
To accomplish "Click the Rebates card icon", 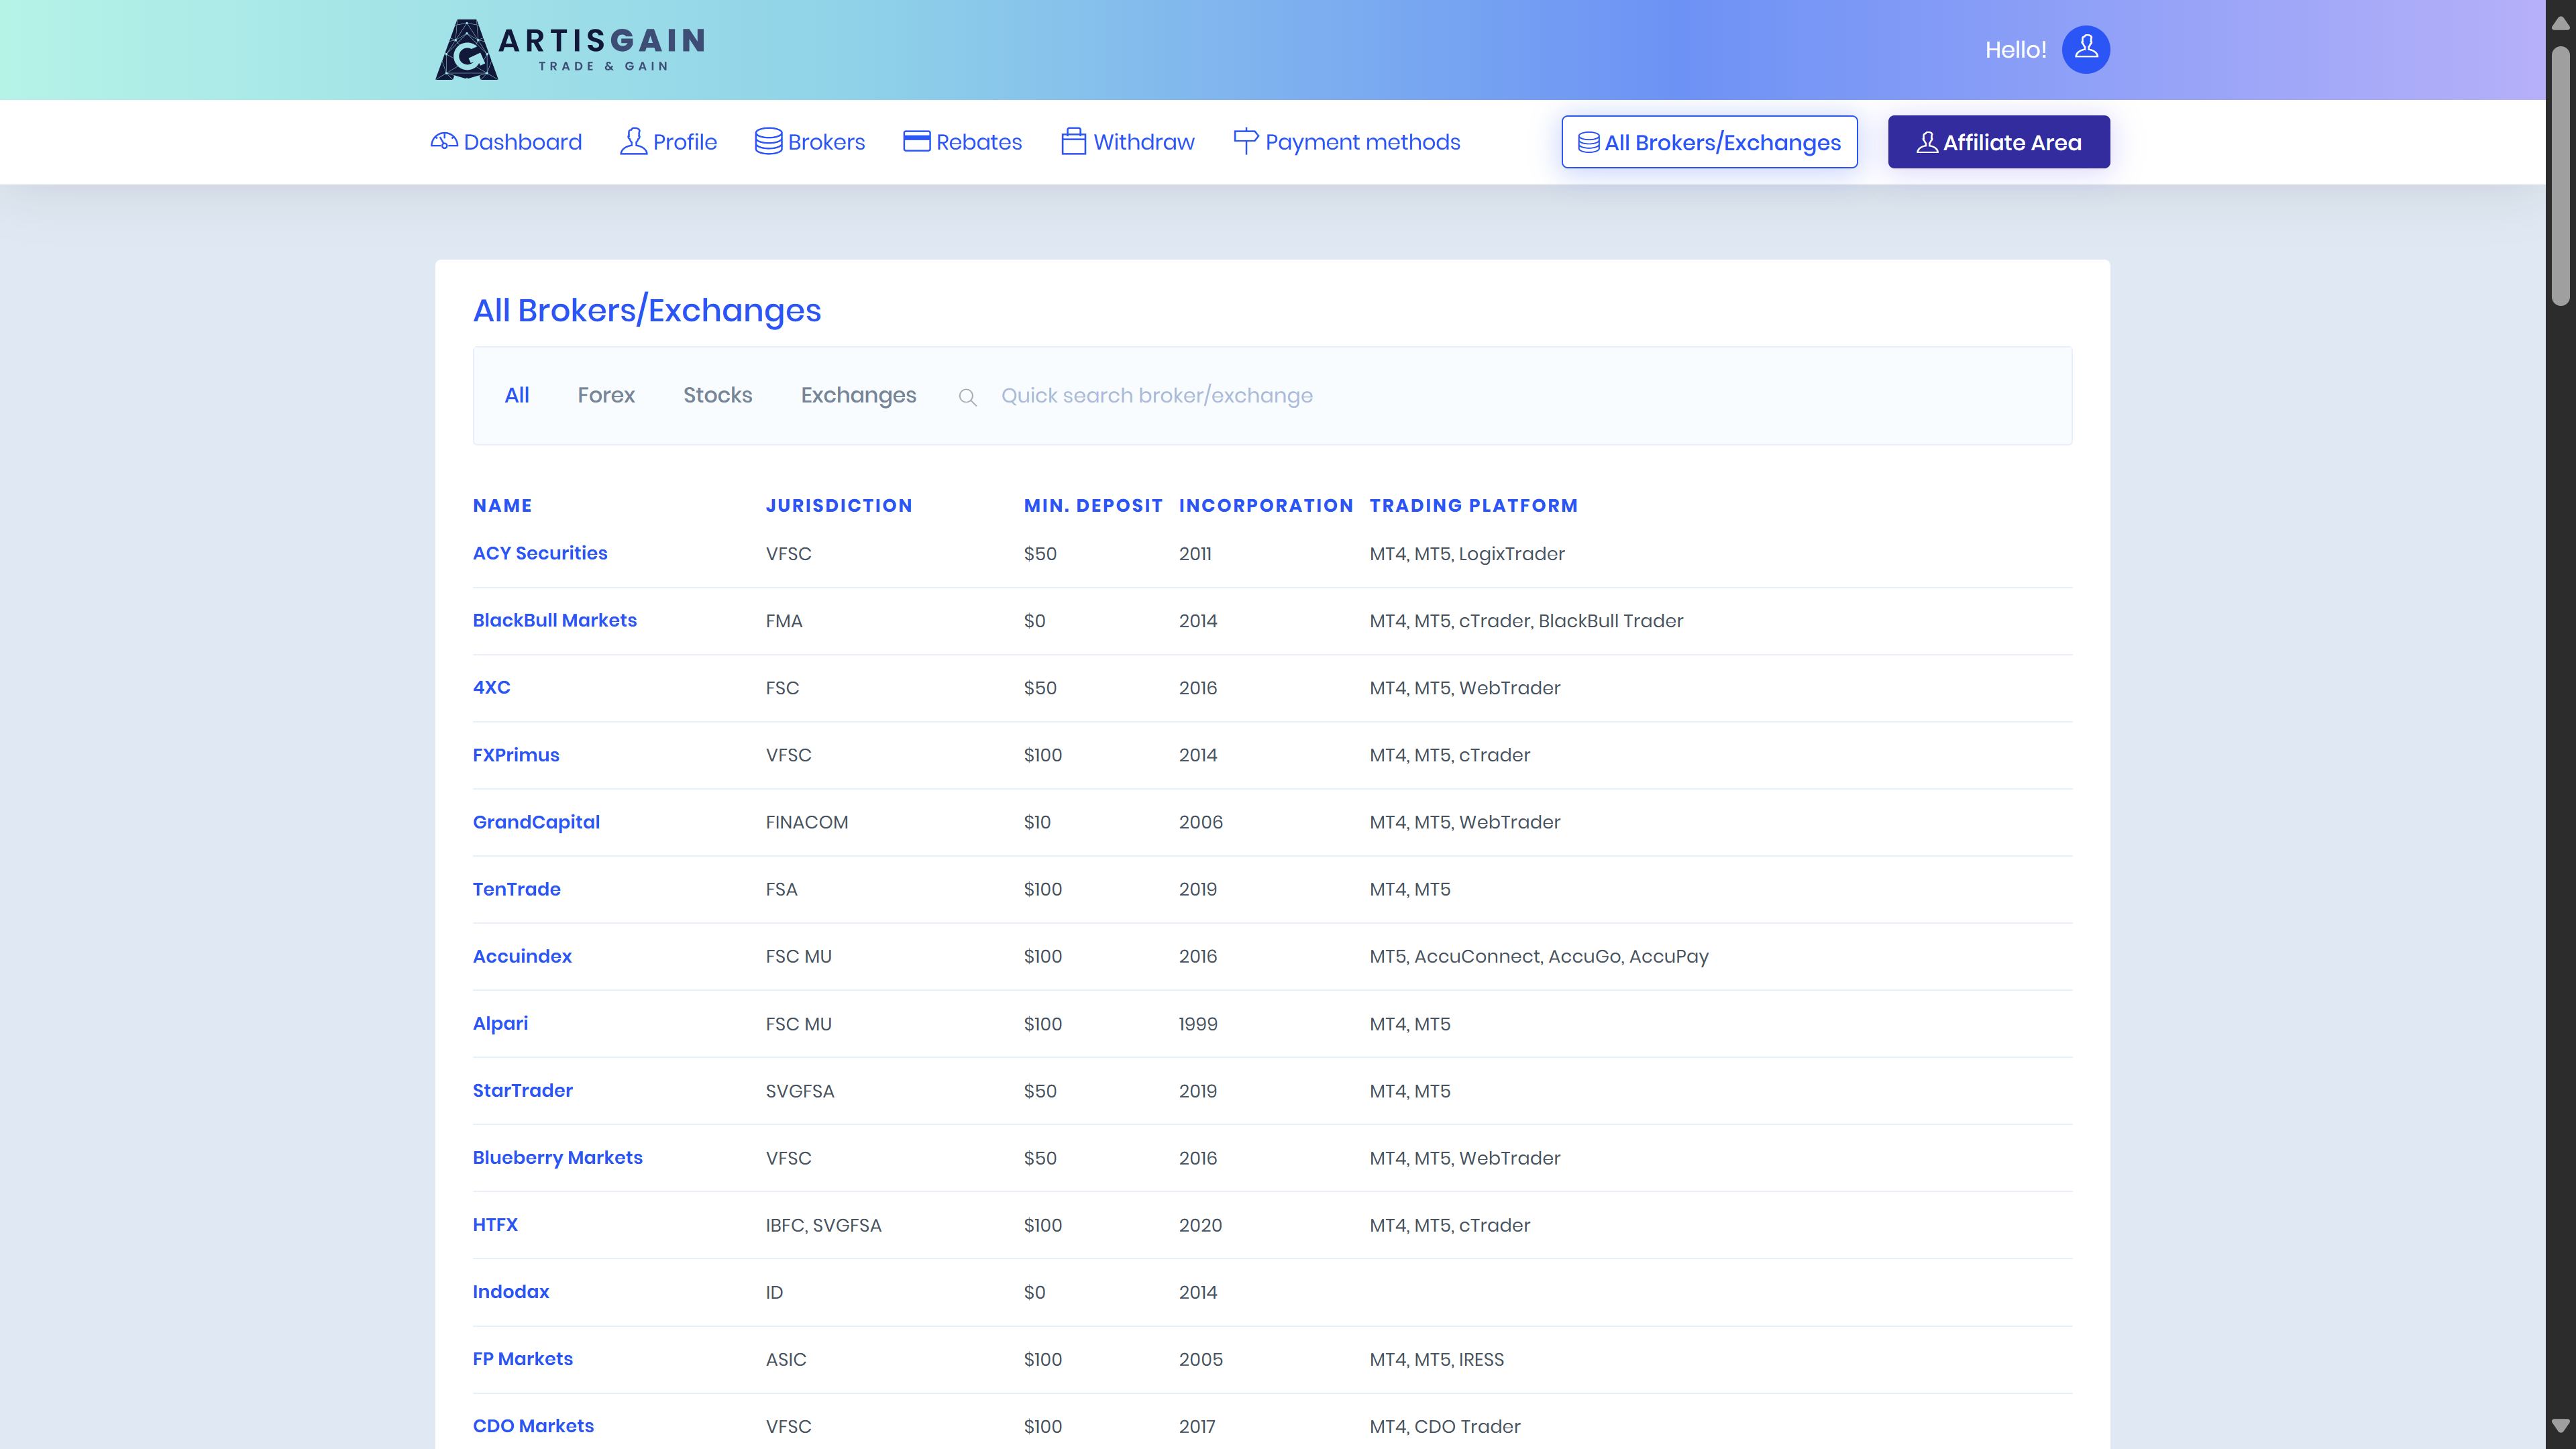I will point(917,141).
